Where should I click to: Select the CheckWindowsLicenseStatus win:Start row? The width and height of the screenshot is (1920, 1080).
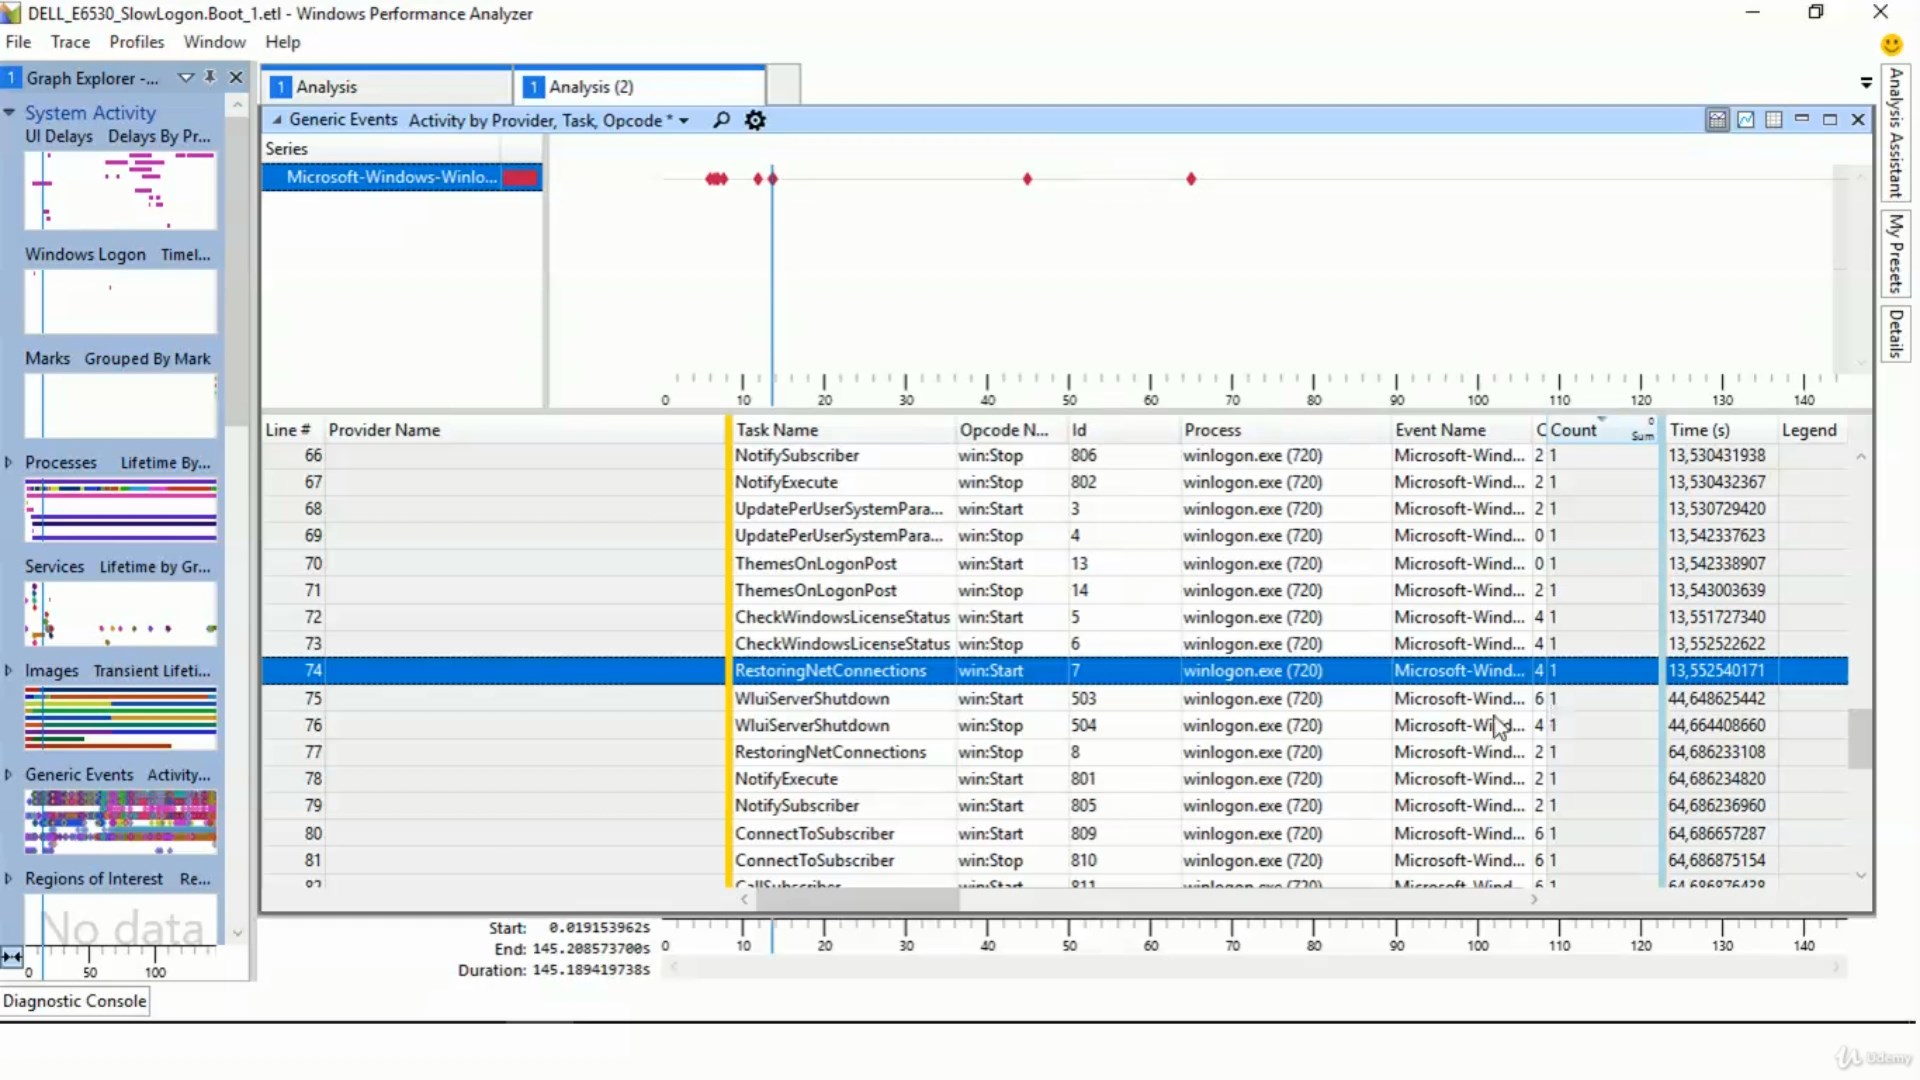coord(1055,617)
